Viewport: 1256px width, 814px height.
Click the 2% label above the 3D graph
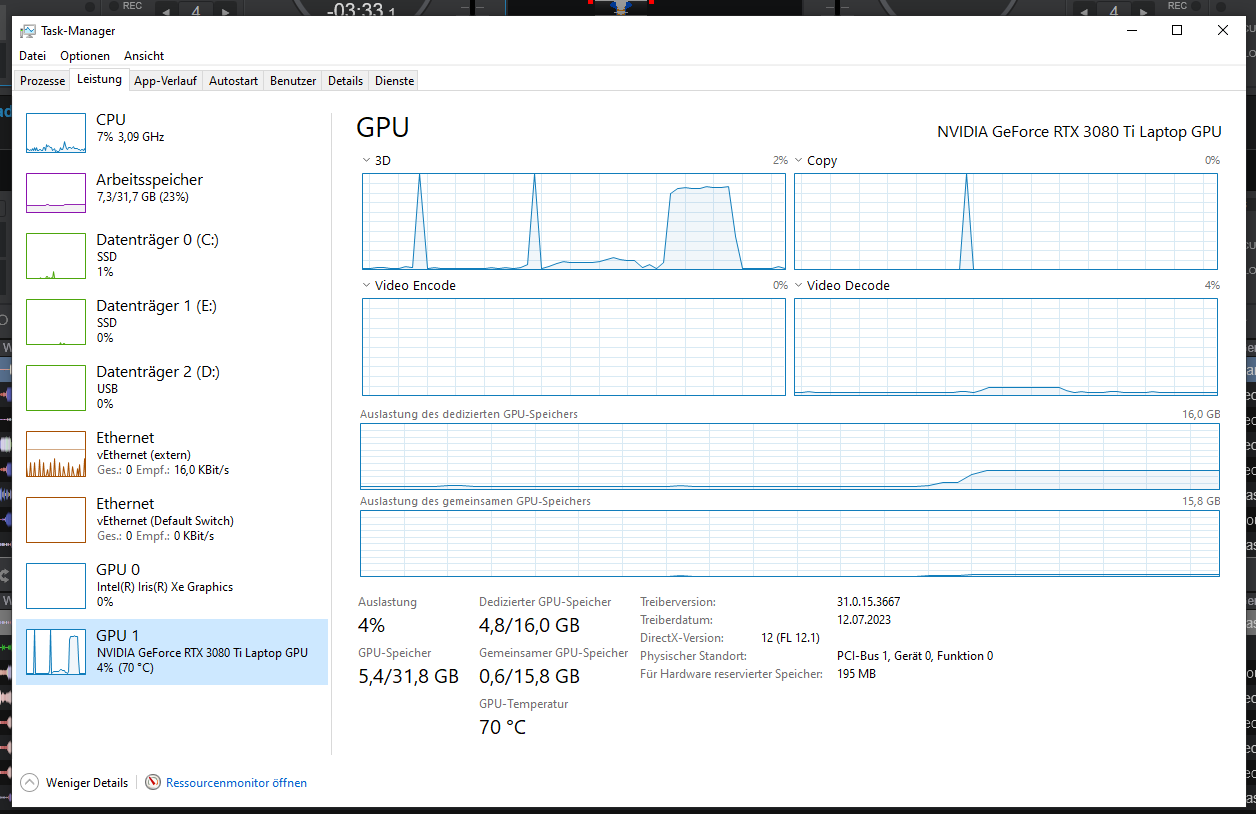[x=780, y=160]
